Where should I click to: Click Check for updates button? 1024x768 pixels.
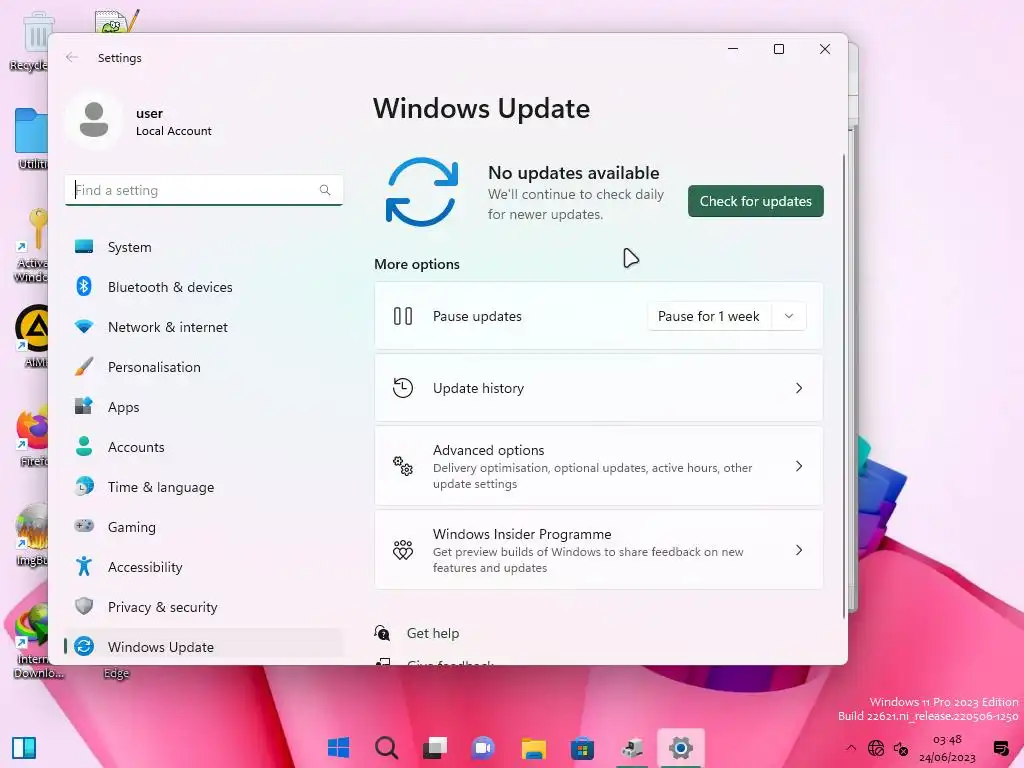click(x=756, y=201)
